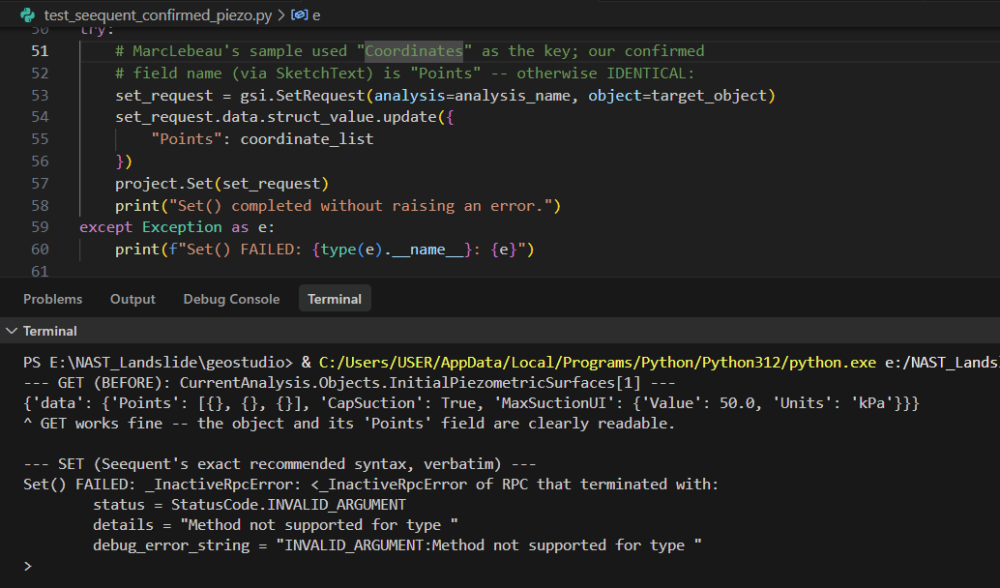The image size is (1000, 588).
Task: Switch to the Output tab
Action: pos(133,299)
